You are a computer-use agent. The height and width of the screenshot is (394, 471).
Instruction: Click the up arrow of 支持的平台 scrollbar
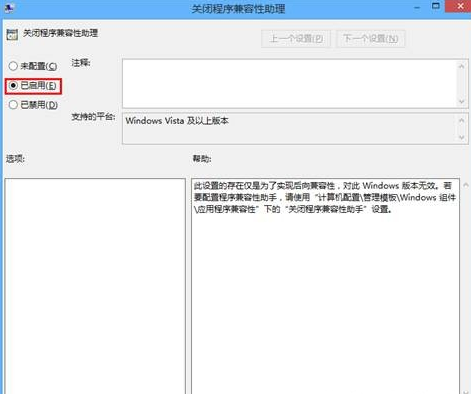point(462,120)
